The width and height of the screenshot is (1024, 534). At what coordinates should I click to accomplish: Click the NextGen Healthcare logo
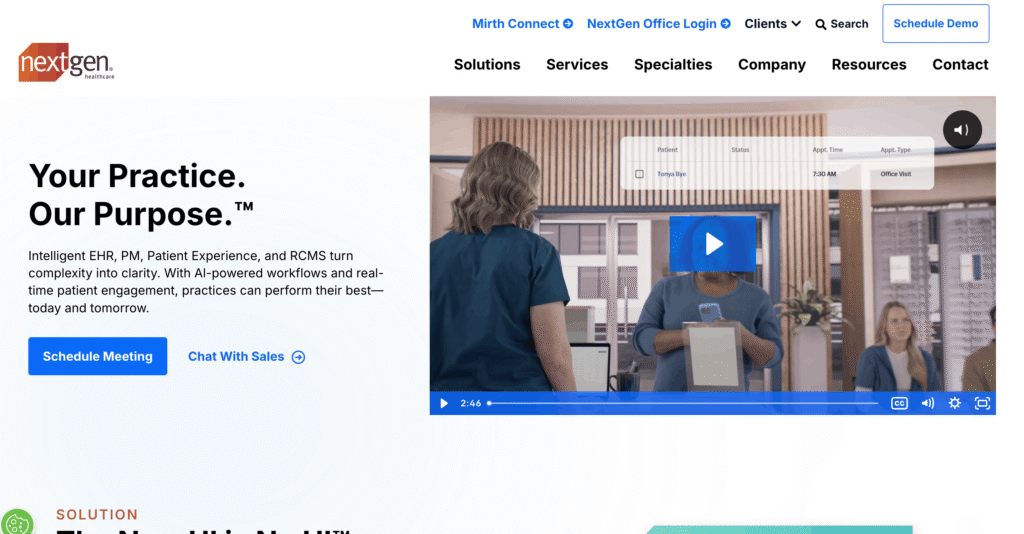click(x=66, y=63)
